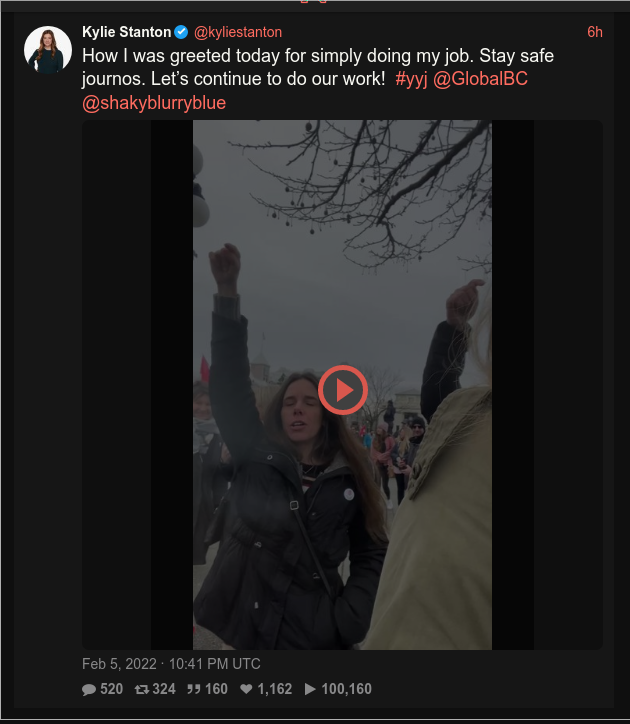Click the blue verified badge icon
This screenshot has width=630, height=724.
pos(181,32)
